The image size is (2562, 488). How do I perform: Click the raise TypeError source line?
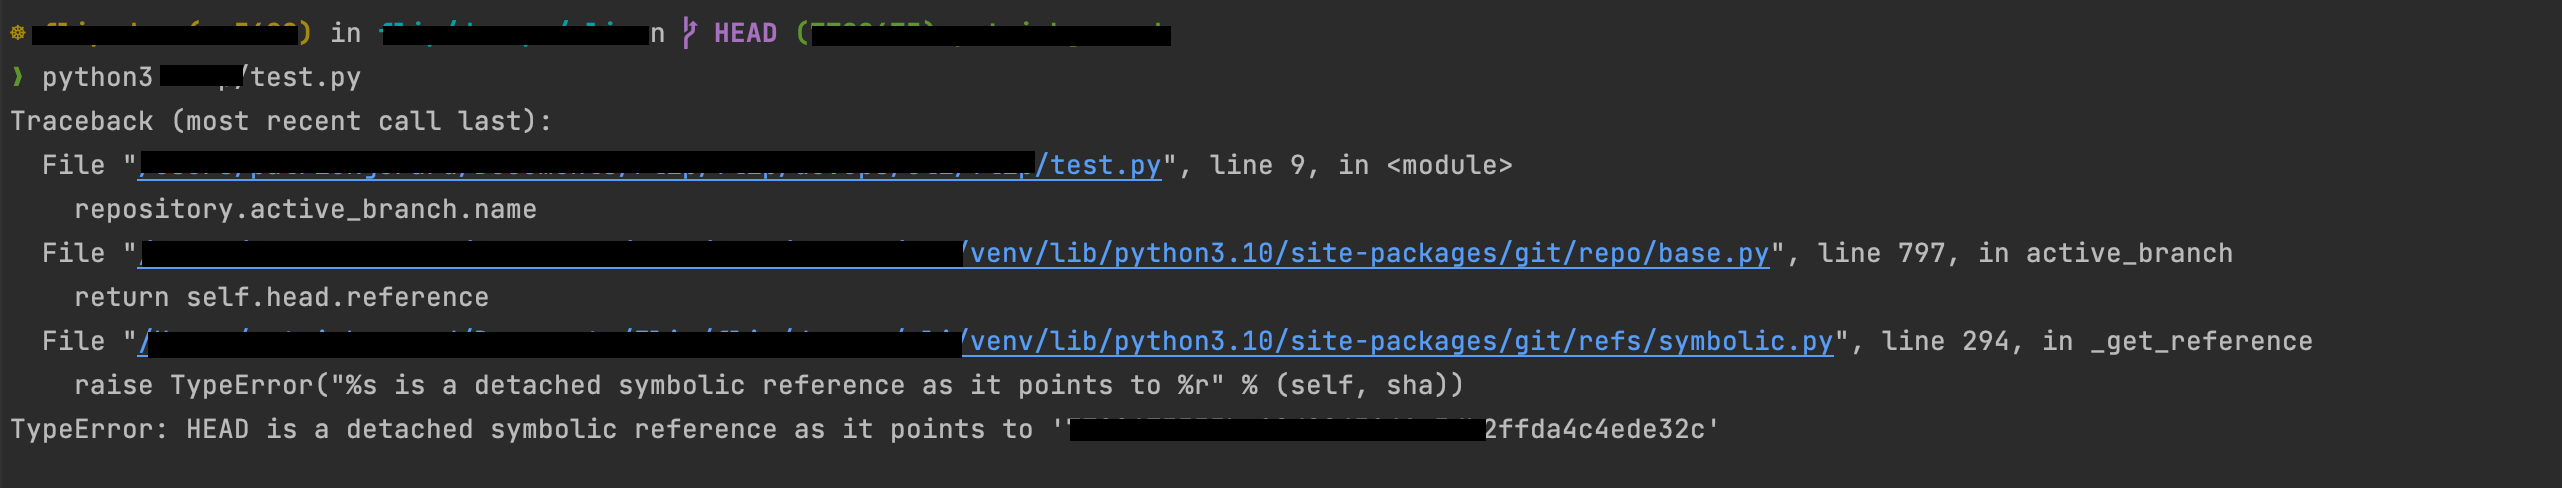tap(769, 385)
